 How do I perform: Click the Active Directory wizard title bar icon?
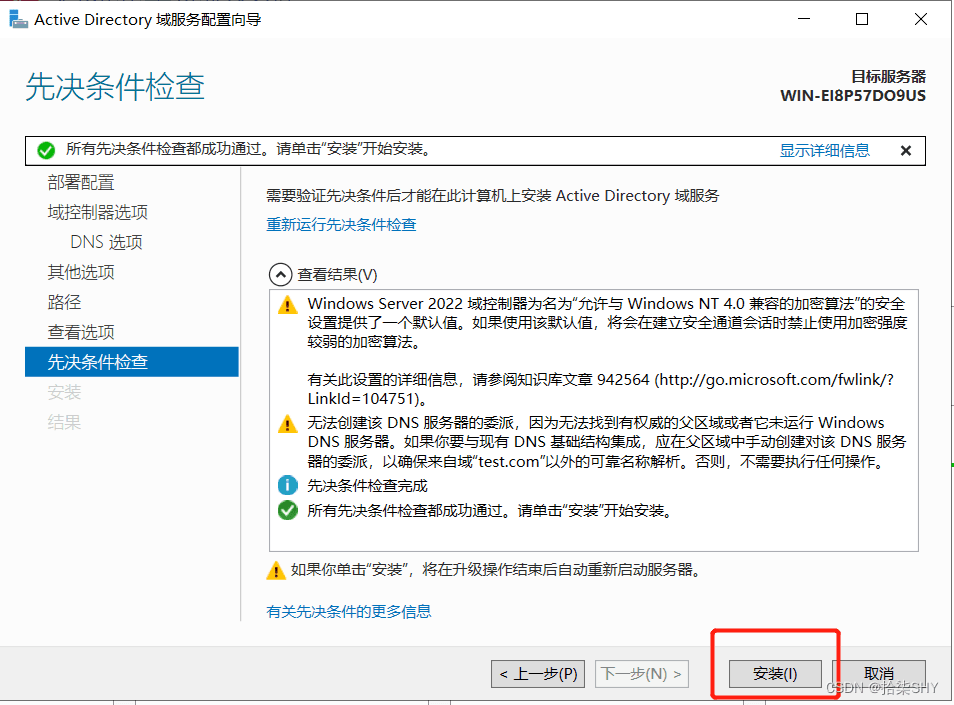18,19
